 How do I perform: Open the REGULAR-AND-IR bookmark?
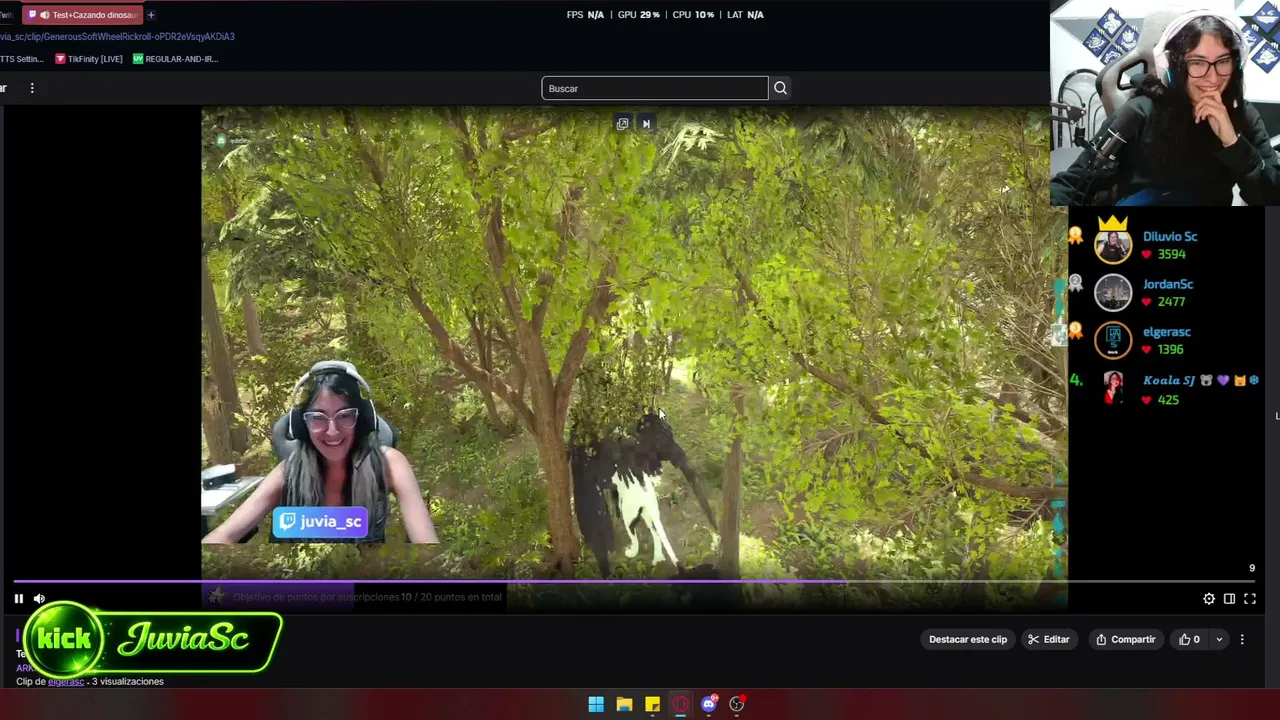point(176,59)
